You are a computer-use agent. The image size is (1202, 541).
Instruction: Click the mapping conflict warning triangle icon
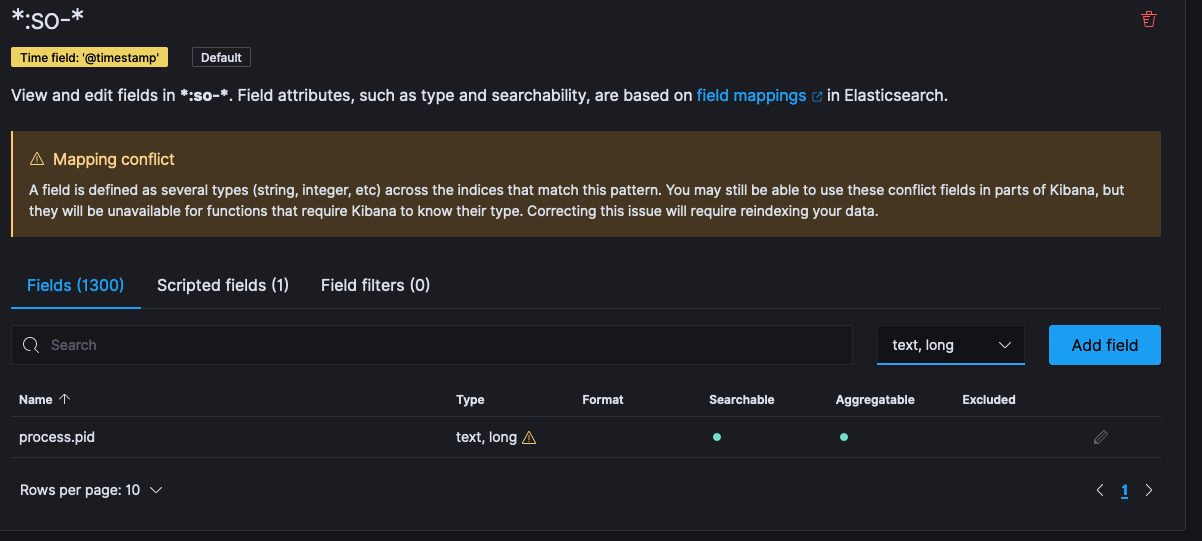point(37,159)
